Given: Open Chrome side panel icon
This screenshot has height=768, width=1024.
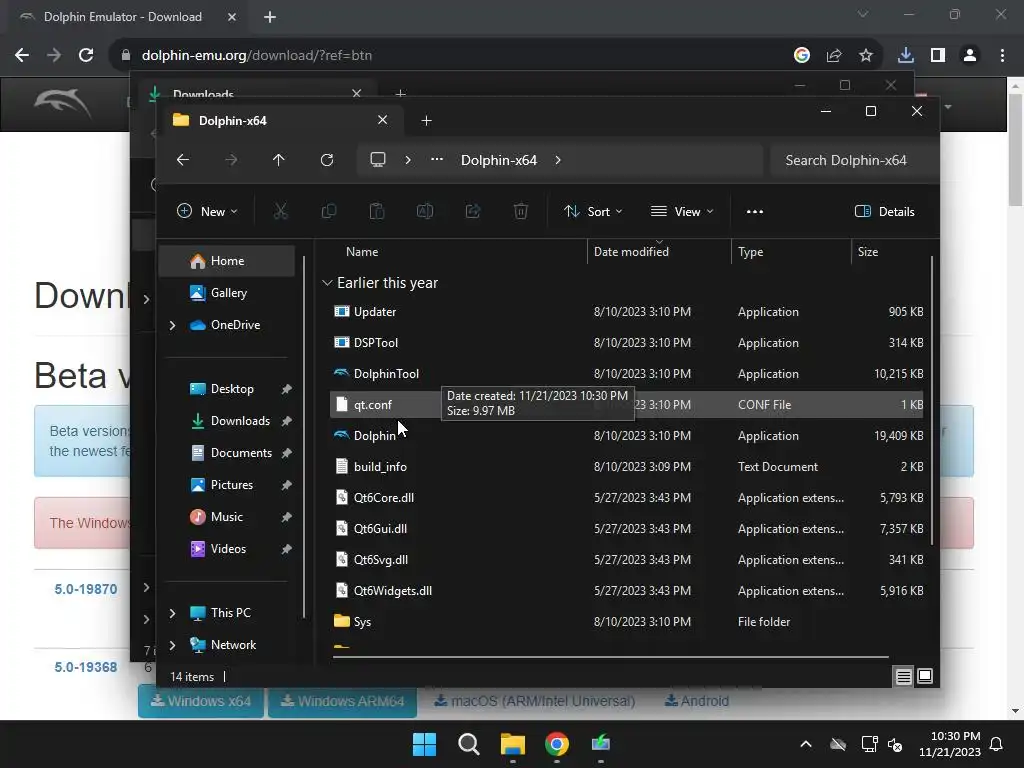Looking at the screenshot, I should 938,56.
